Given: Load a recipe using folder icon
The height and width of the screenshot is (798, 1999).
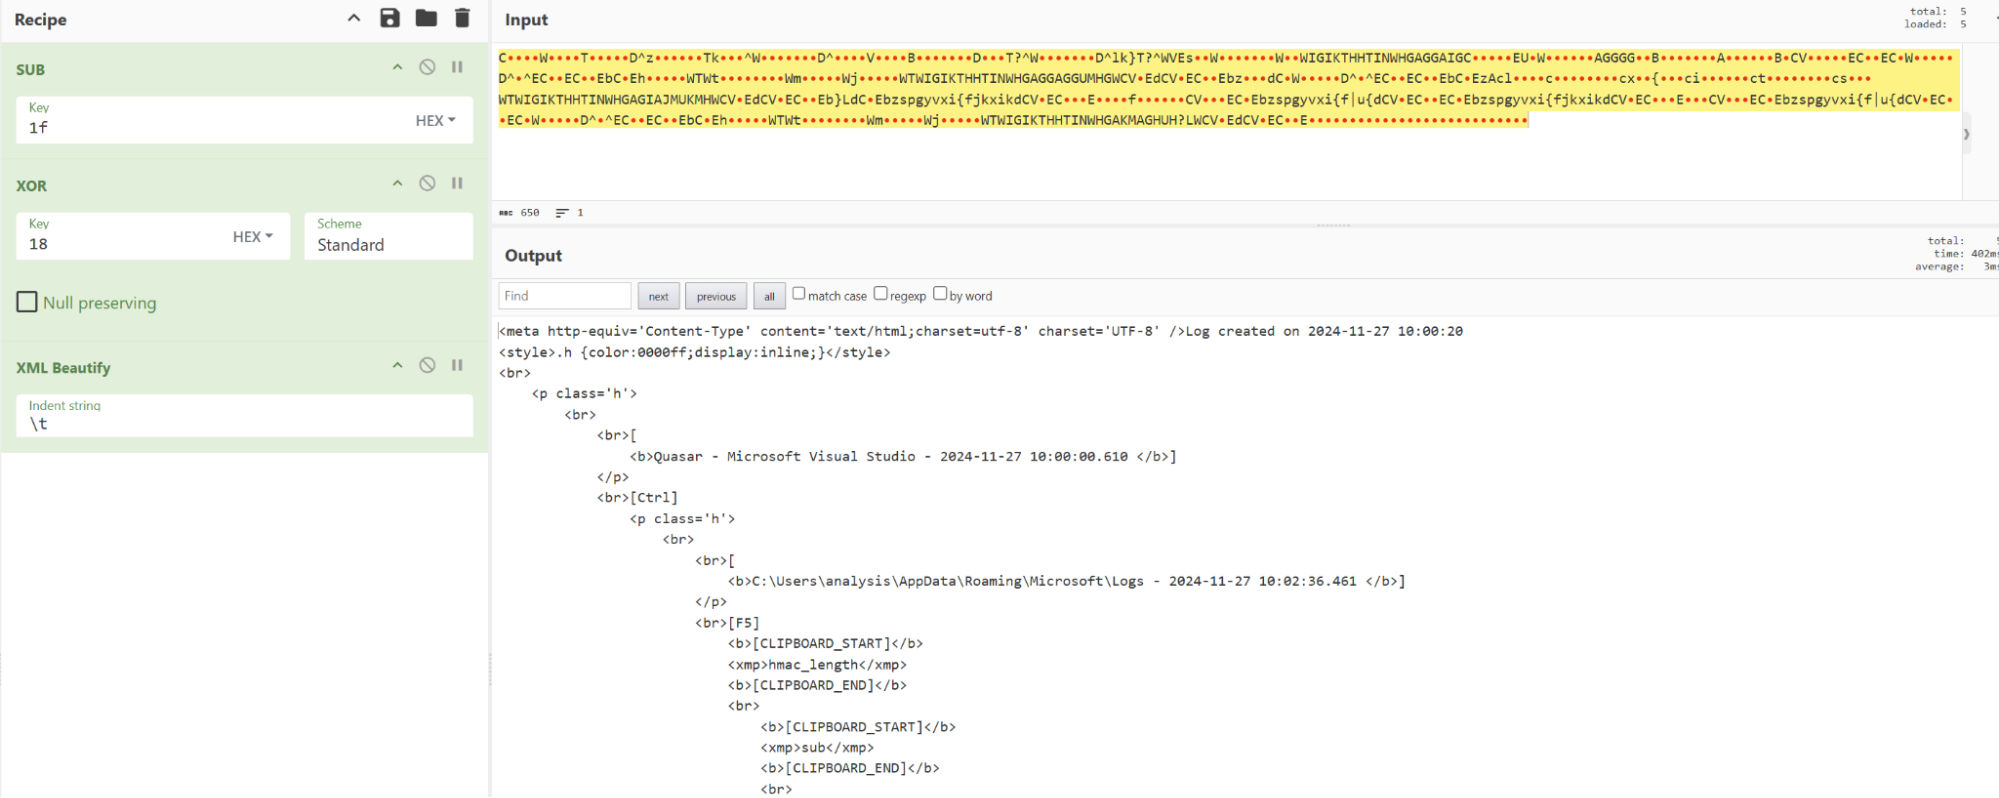Looking at the screenshot, I should click(426, 18).
